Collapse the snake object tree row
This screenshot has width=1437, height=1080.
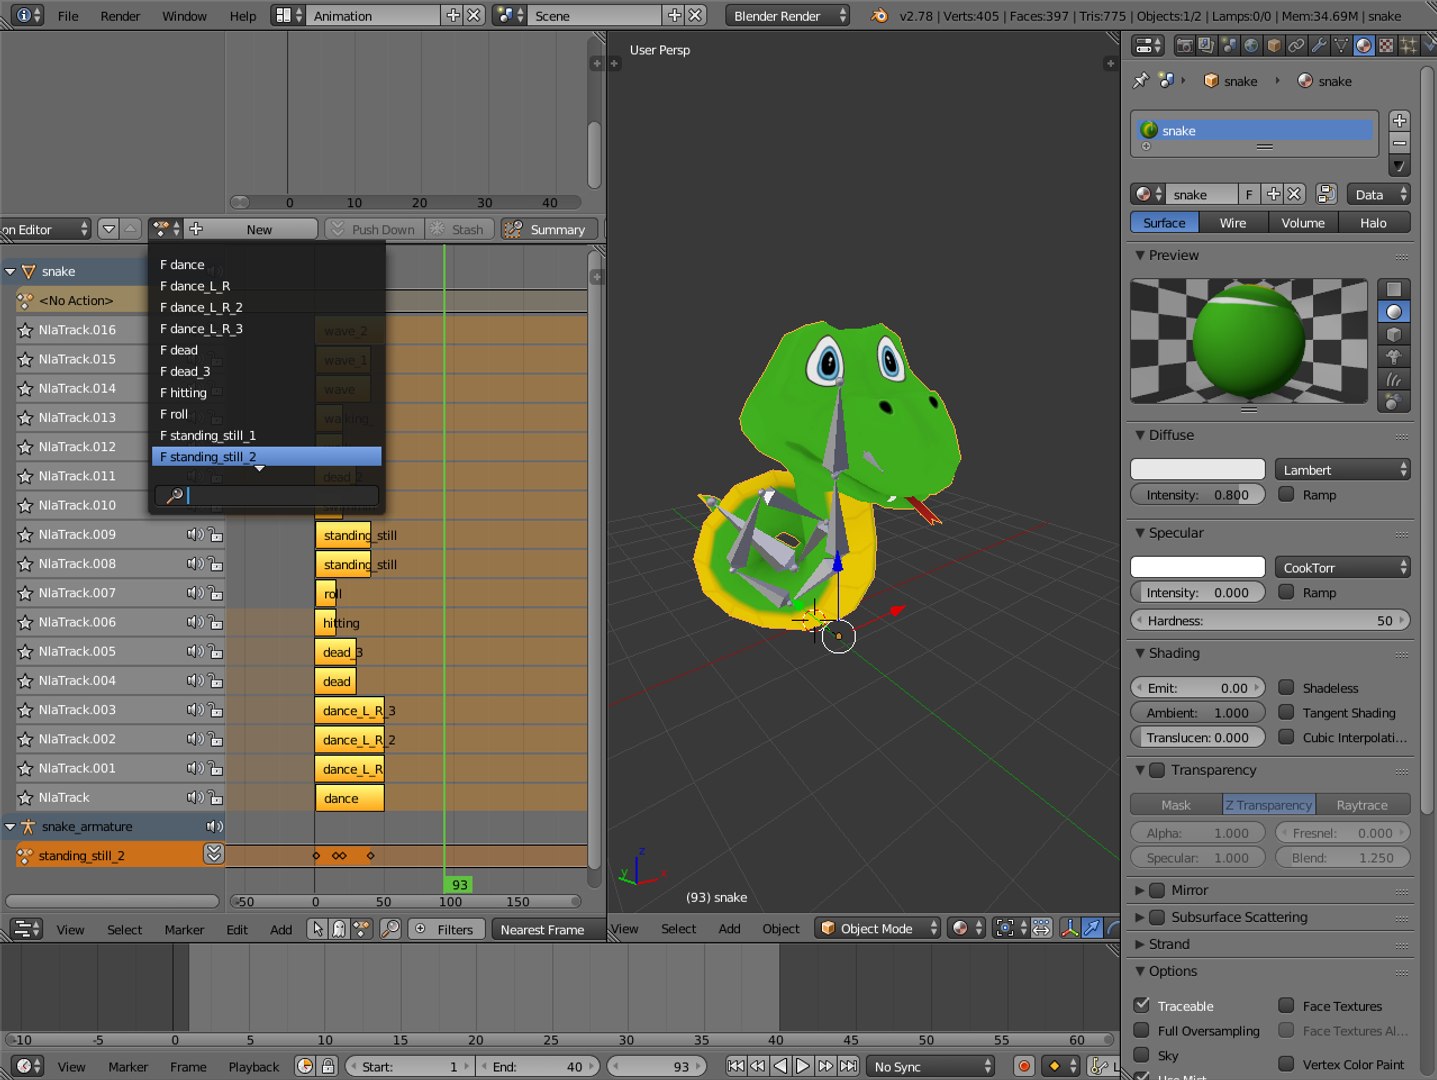point(10,271)
